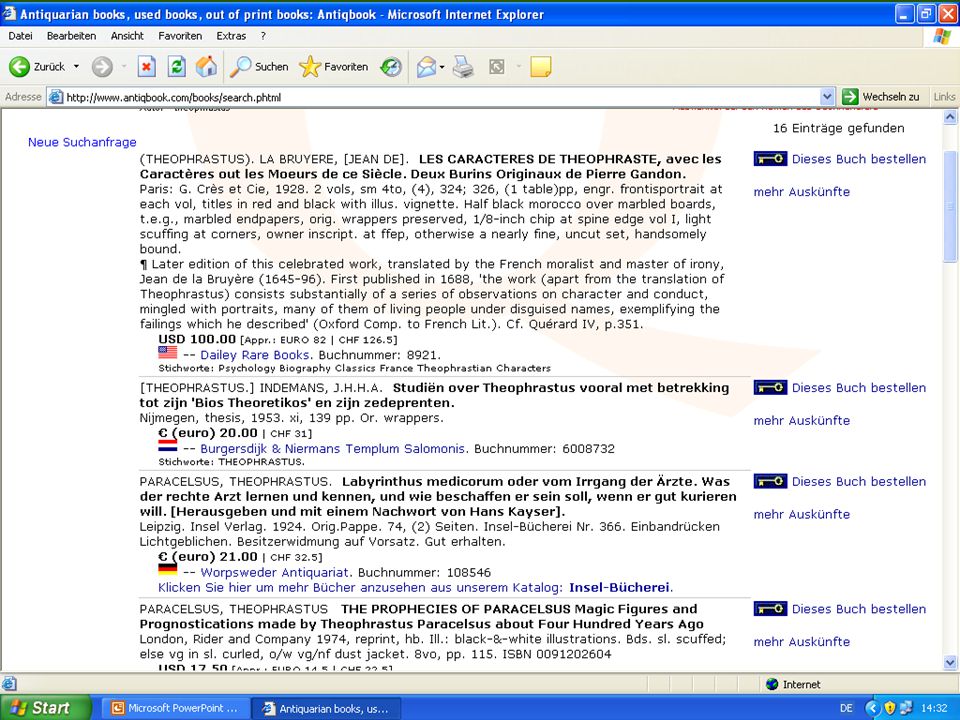Open mehr Auskünfte for Prophecies of Paracelsus
The image size is (960, 720).
coord(801,642)
